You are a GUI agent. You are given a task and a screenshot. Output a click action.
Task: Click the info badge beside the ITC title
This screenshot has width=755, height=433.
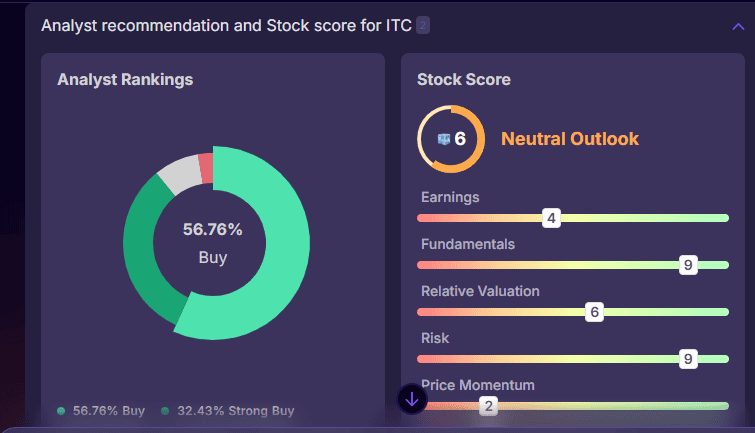click(423, 26)
